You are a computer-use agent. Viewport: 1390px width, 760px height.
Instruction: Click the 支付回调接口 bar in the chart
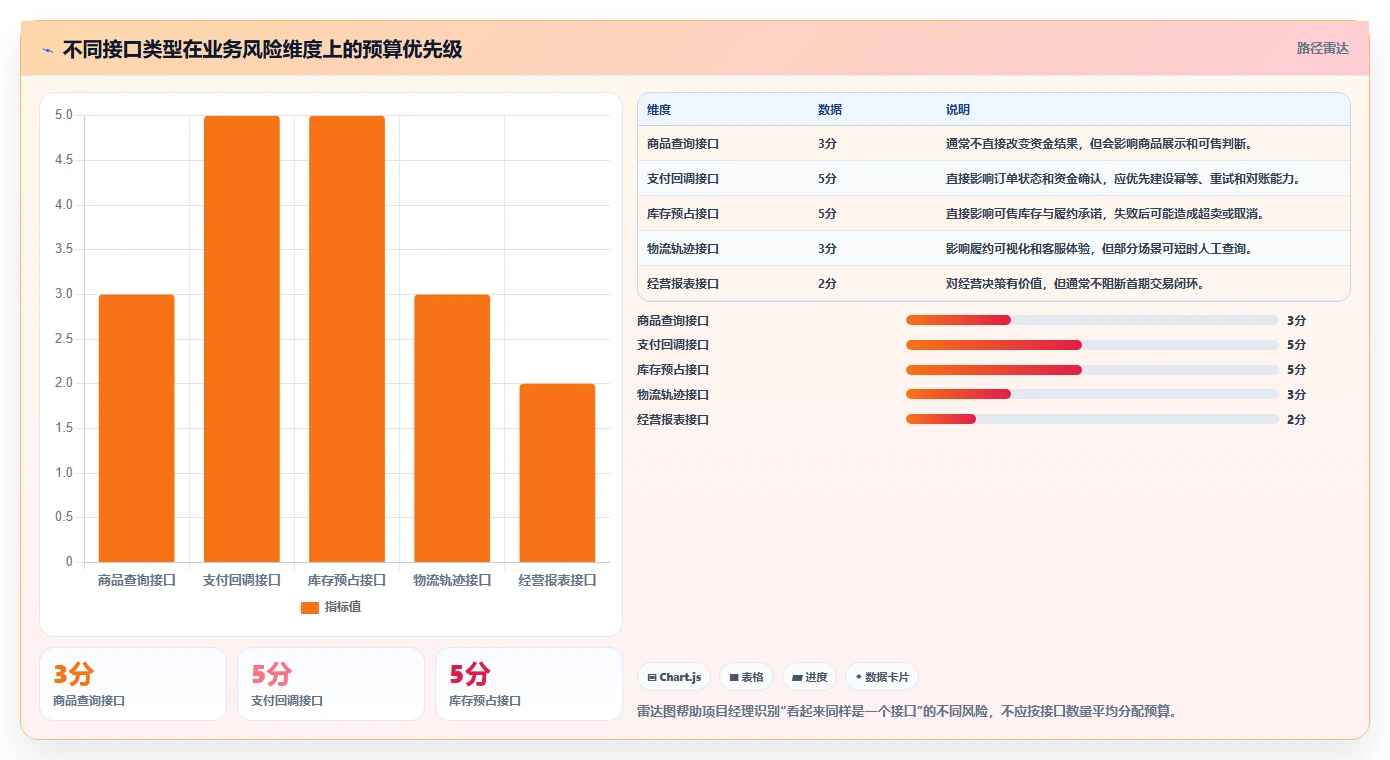pos(242,339)
